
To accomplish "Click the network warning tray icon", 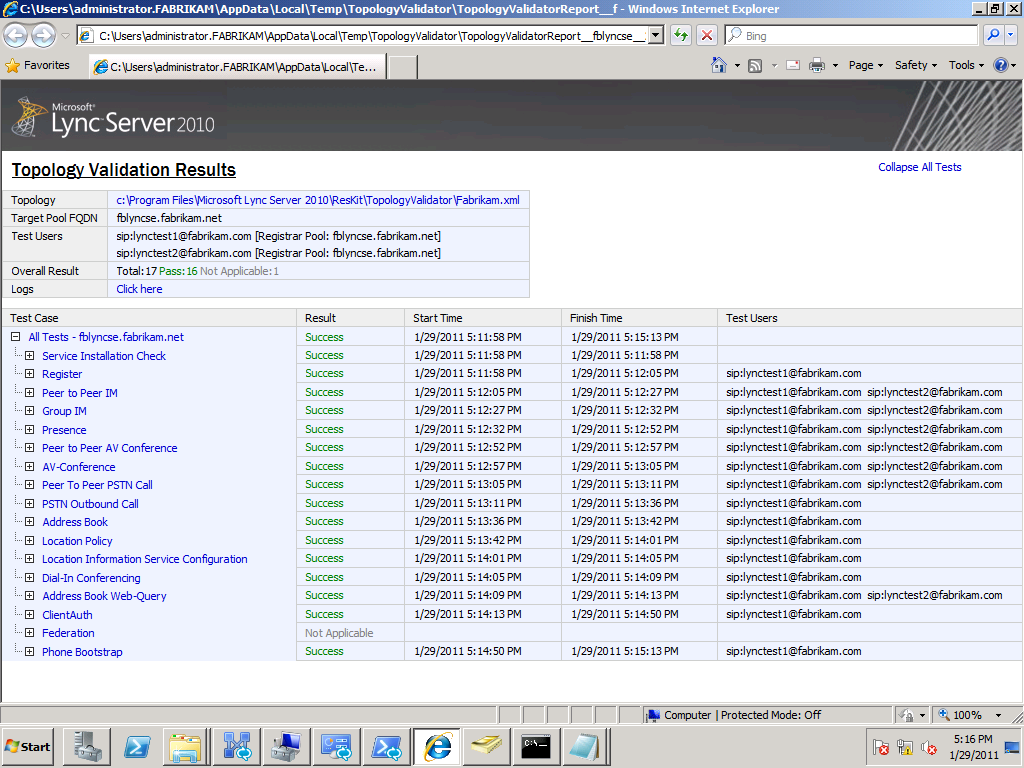I will (904, 746).
